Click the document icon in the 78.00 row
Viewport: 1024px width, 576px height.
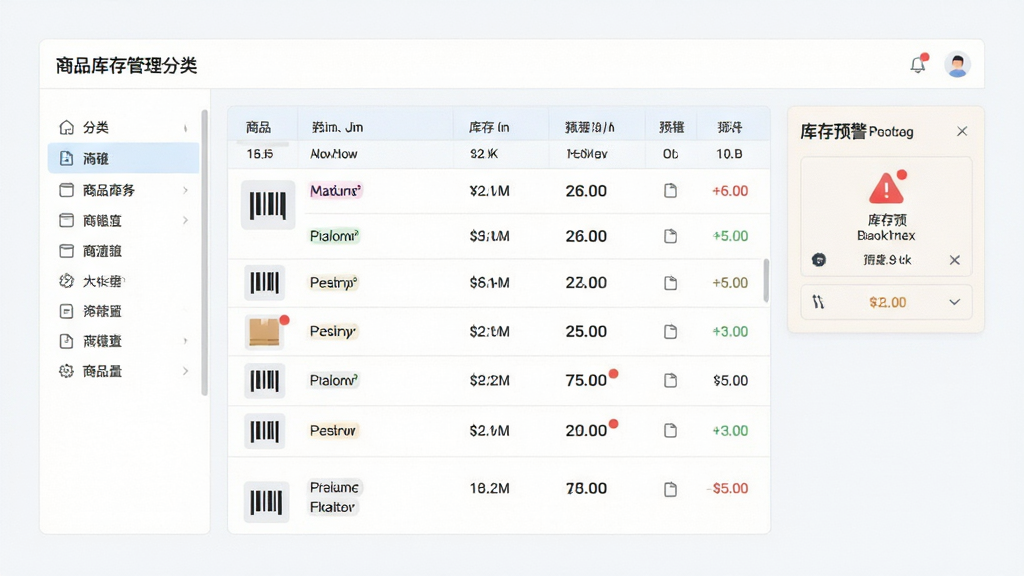click(x=670, y=489)
